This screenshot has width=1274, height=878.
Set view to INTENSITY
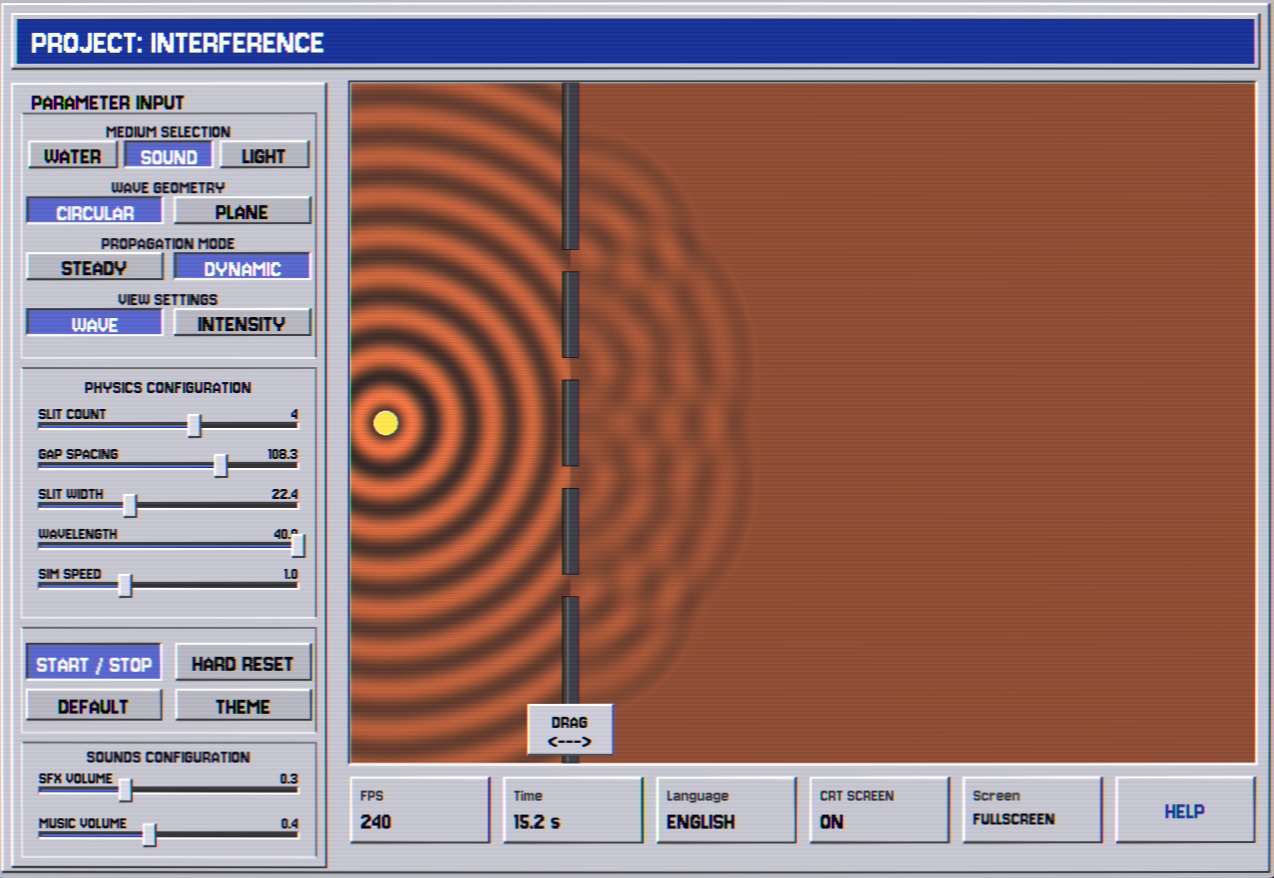click(242, 324)
